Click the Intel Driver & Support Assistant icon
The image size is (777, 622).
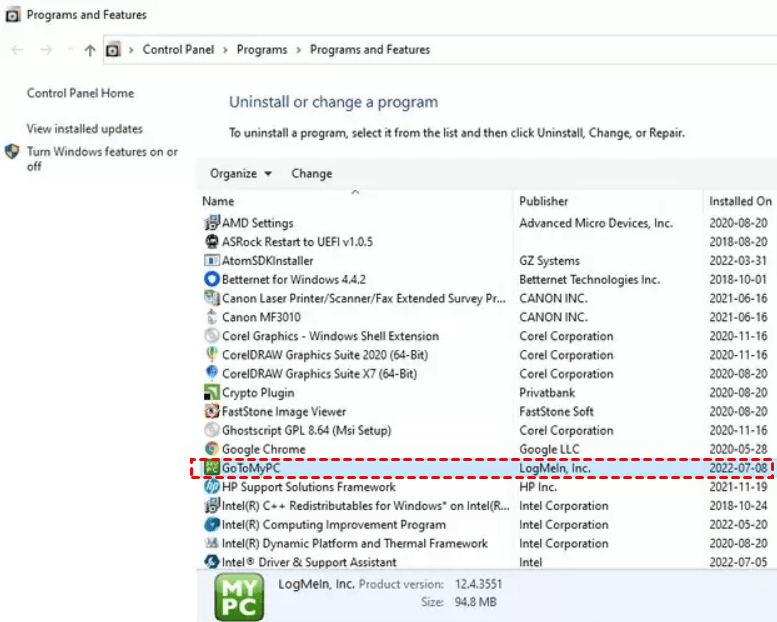[212, 562]
